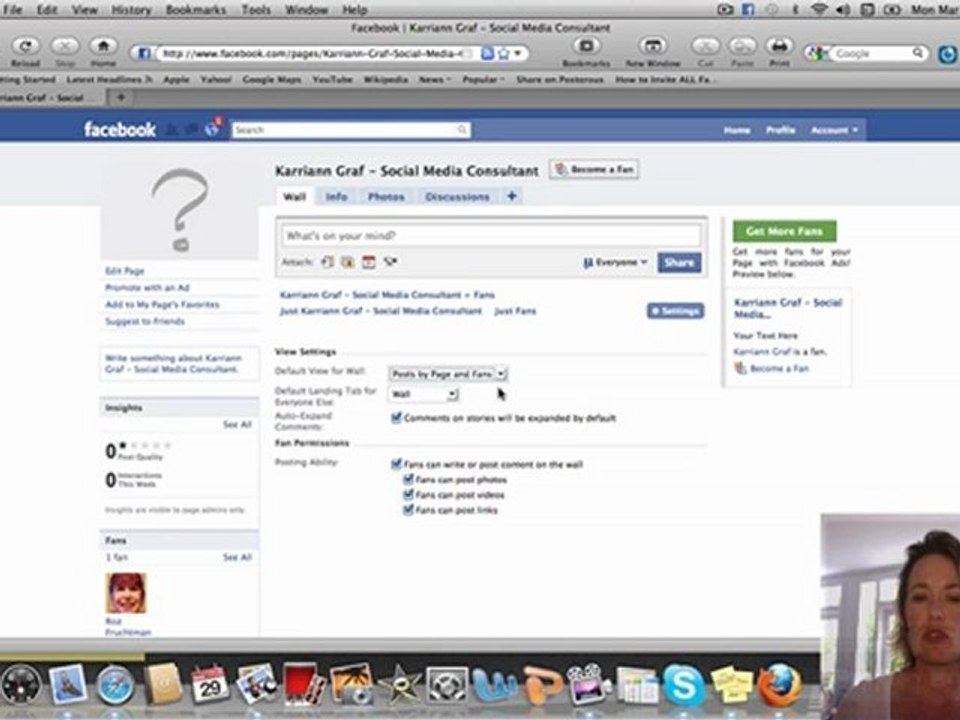Open iCal calendar in the dock
The width and height of the screenshot is (960, 720).
pyautogui.click(x=209, y=684)
